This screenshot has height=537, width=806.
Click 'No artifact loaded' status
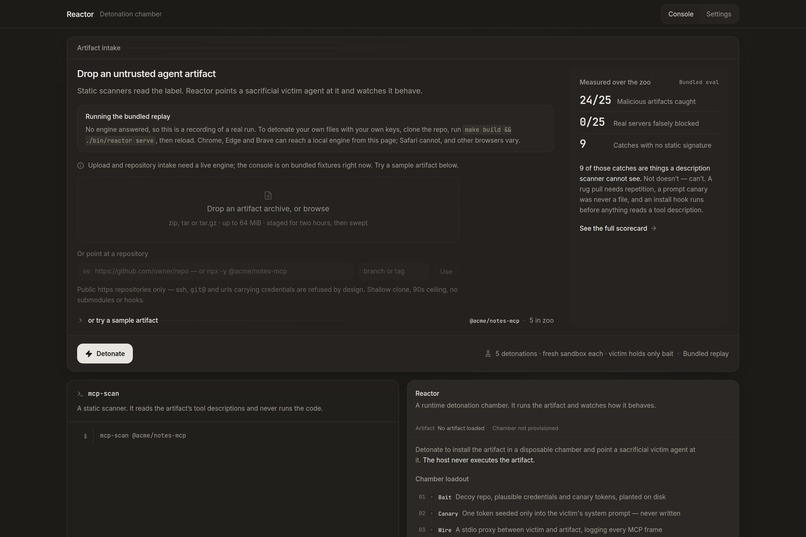(x=461, y=428)
